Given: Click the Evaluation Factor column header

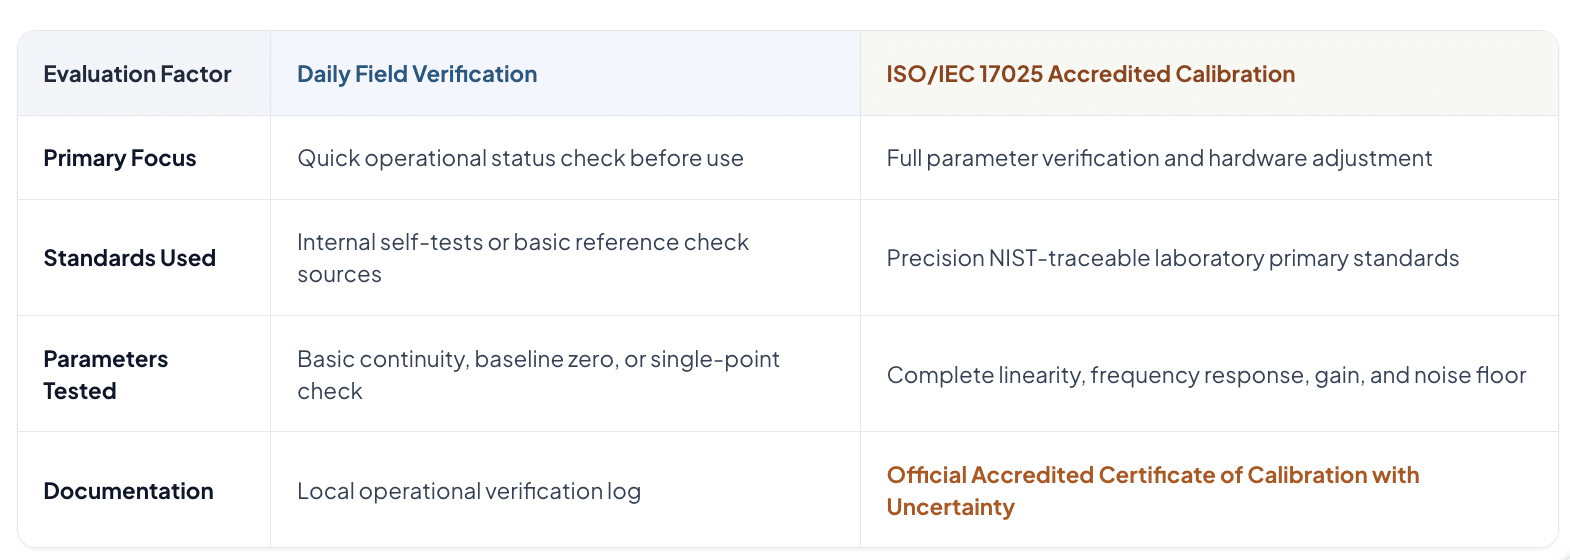Looking at the screenshot, I should 137,74.
